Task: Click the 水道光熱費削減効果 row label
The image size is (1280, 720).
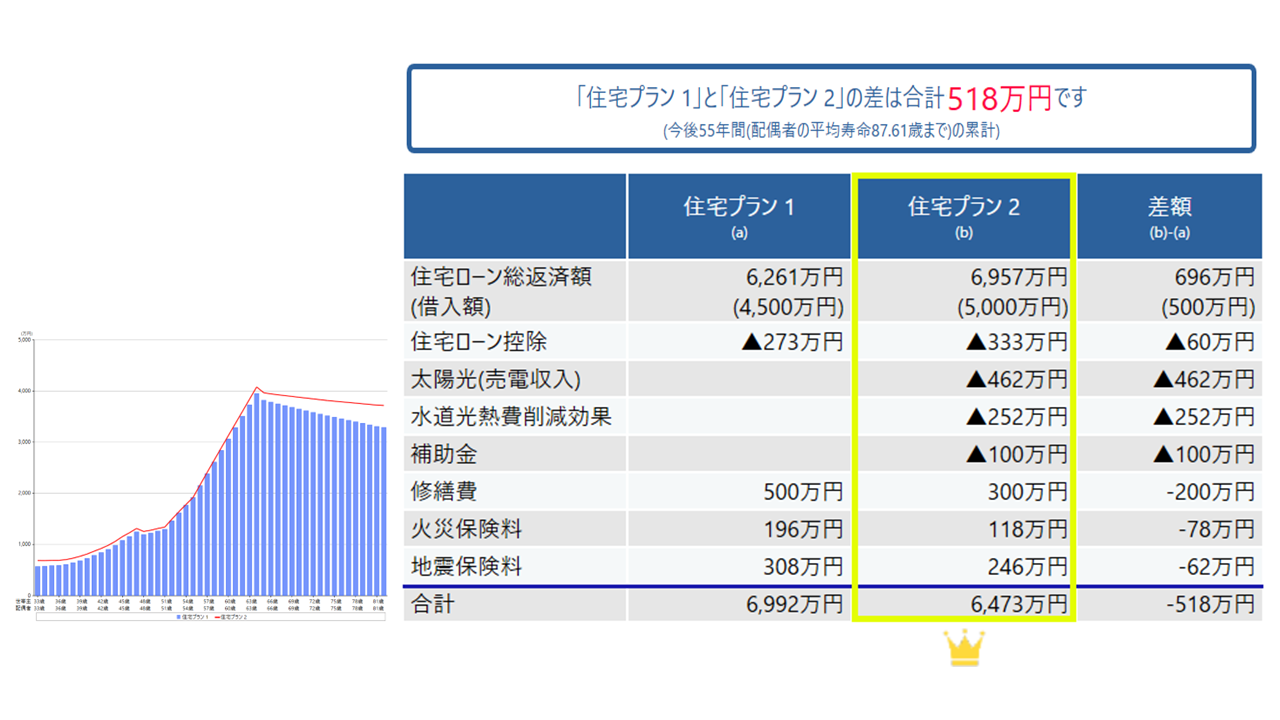Action: tap(511, 416)
